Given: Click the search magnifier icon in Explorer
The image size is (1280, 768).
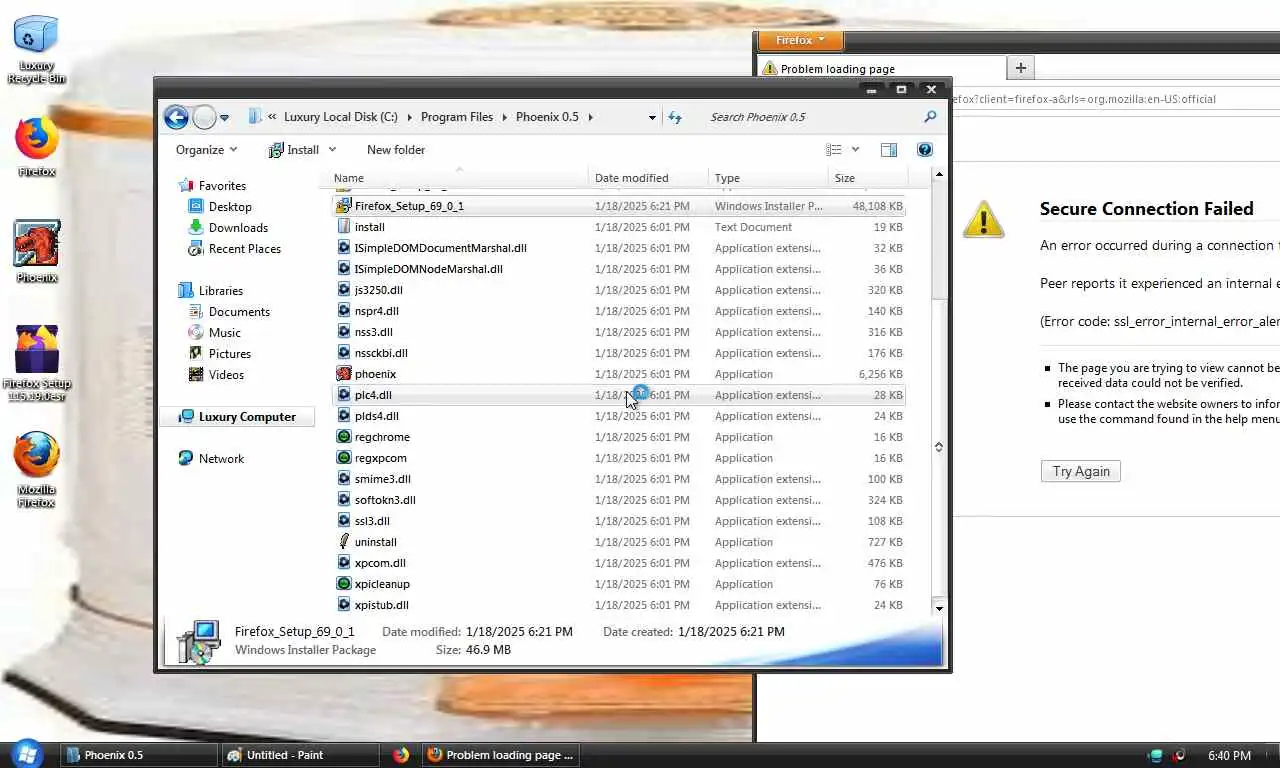Looking at the screenshot, I should (x=930, y=117).
